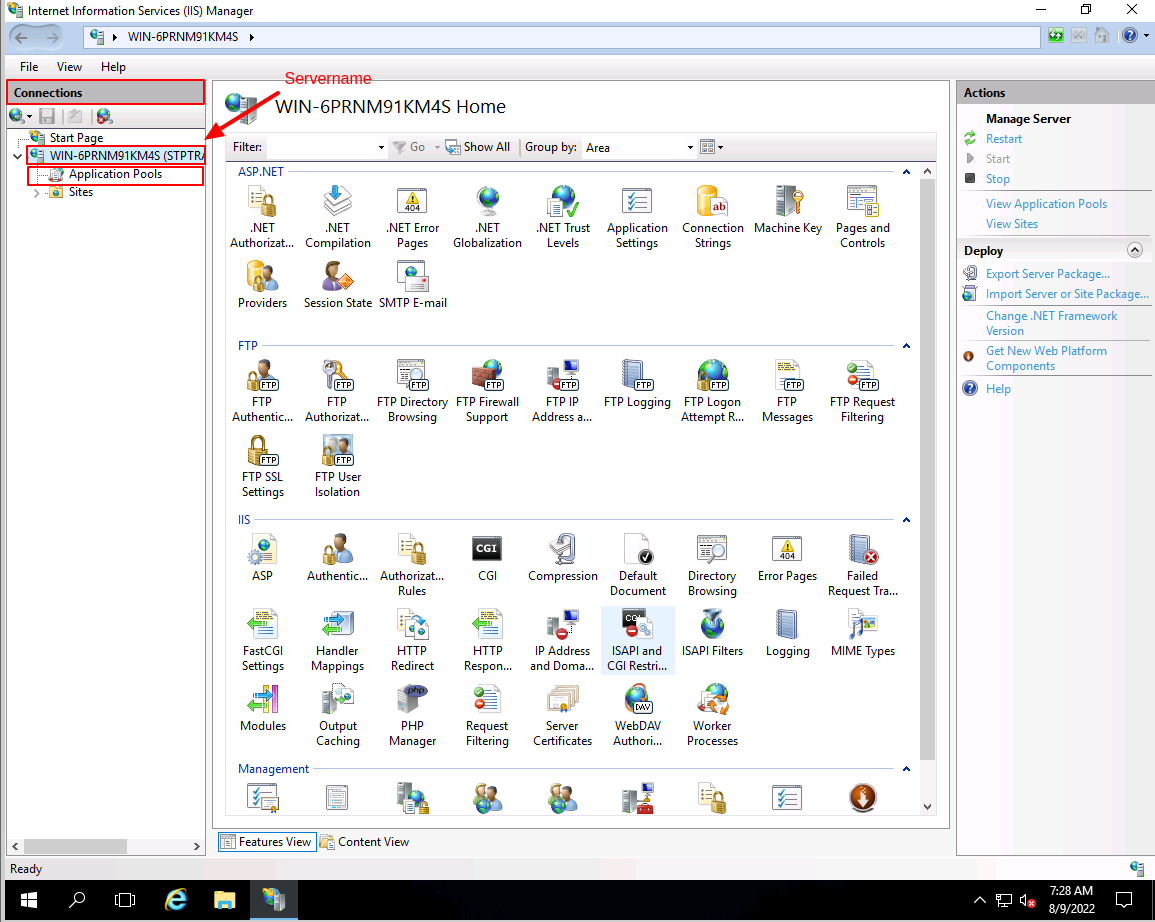This screenshot has height=922, width=1155.
Task: Open the Machine Key feature
Action: (788, 211)
